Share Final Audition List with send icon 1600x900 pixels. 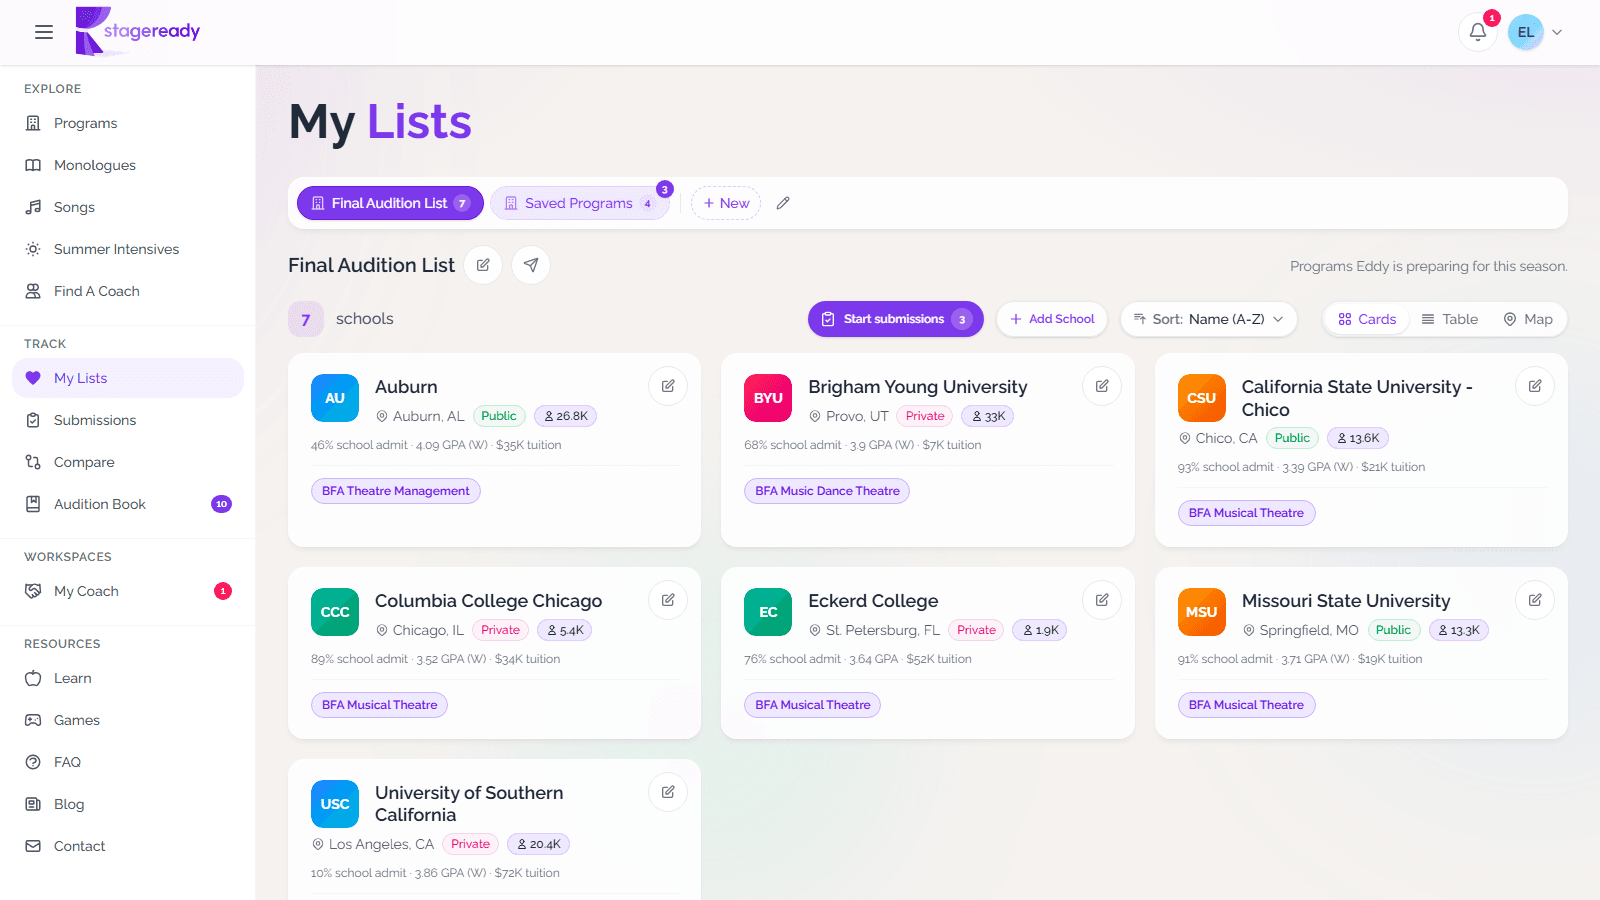531,265
